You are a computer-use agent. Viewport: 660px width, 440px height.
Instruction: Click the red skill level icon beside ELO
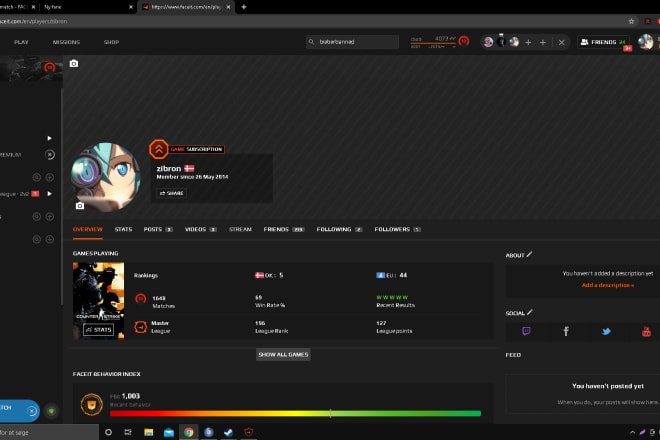[464, 41]
